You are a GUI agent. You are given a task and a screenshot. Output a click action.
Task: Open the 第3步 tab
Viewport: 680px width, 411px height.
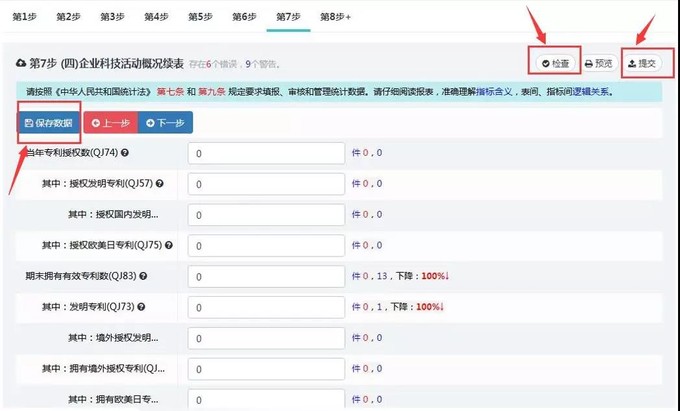(x=112, y=17)
